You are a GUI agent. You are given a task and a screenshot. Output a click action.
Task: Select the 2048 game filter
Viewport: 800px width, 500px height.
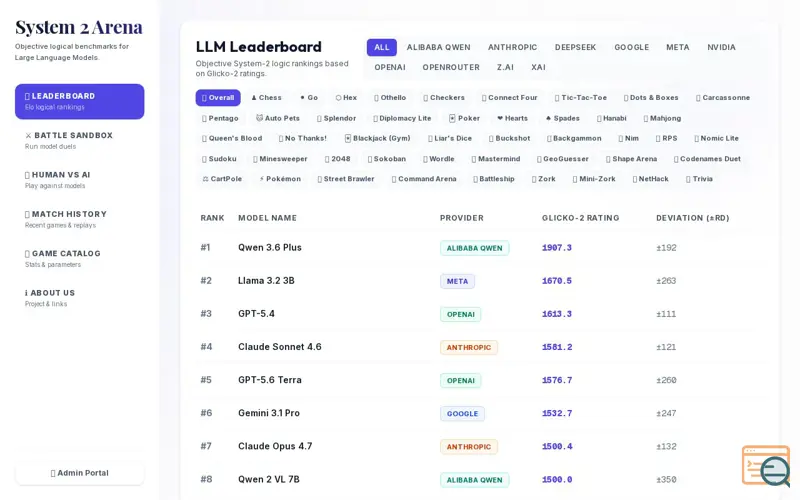pyautogui.click(x=337, y=159)
